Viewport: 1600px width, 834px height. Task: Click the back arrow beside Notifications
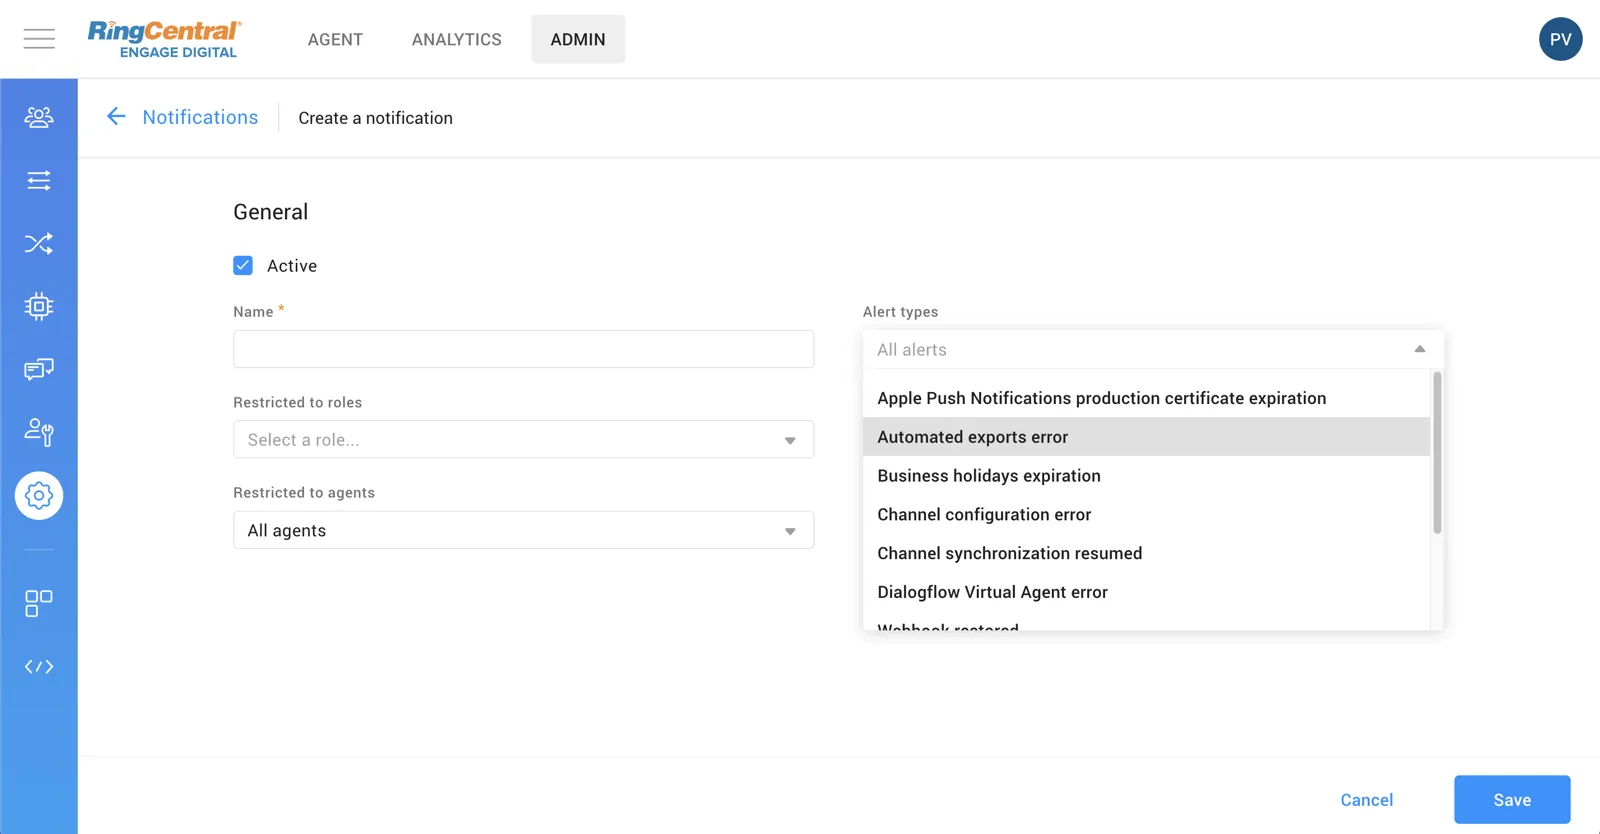pos(116,117)
